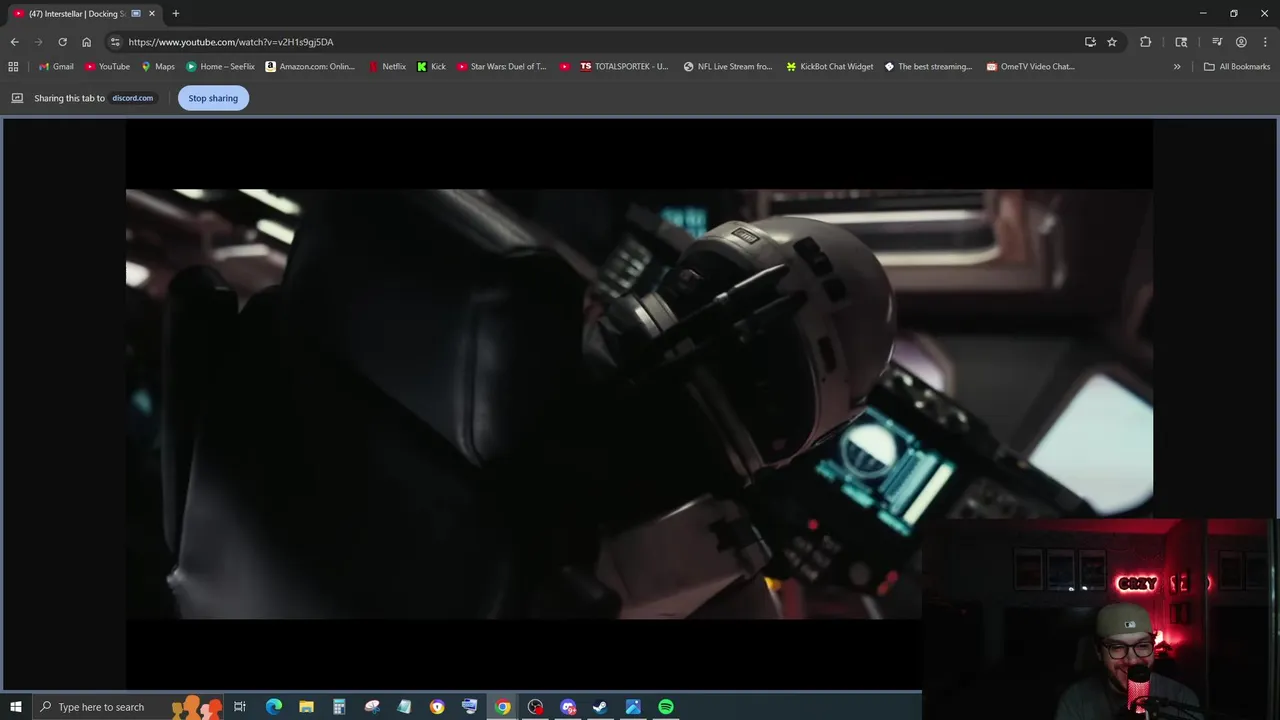The height and width of the screenshot is (720, 1280).
Task: Open Discord from taskbar
Action: (568, 707)
